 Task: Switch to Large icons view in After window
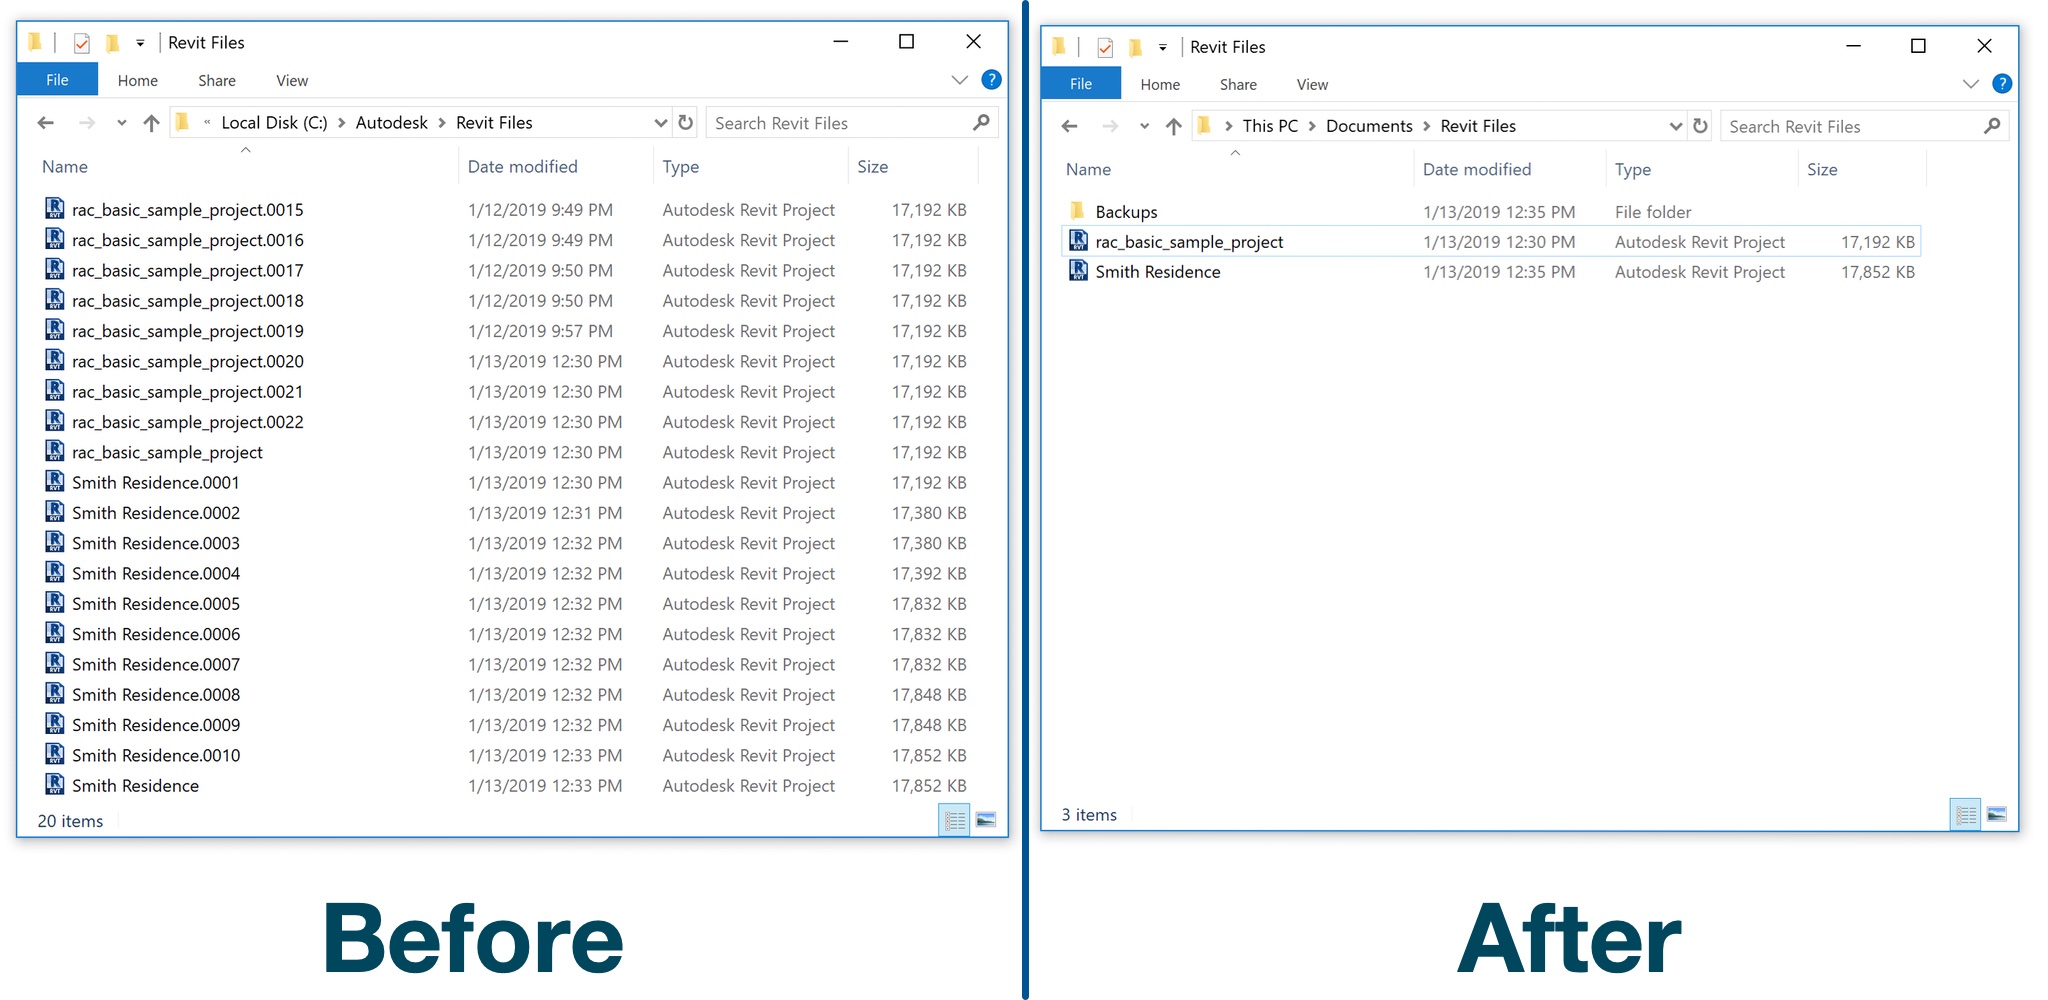coord(1997,814)
